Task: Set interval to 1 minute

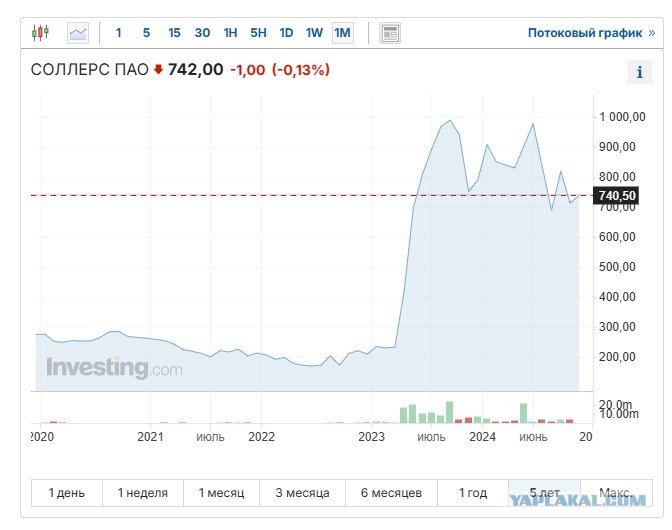Action: (119, 33)
